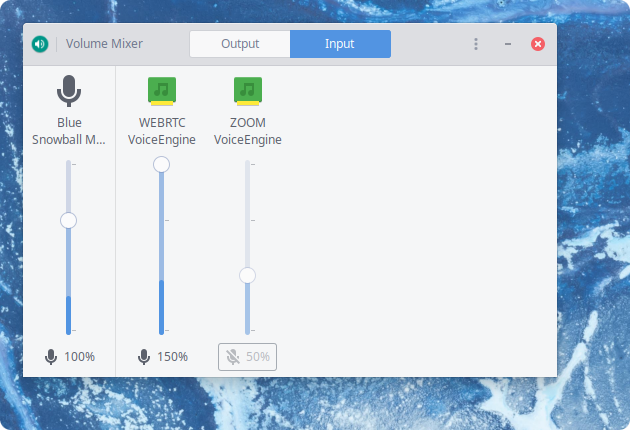Minimize the Volume Mixer window
This screenshot has height=430, width=630.
[508, 44]
